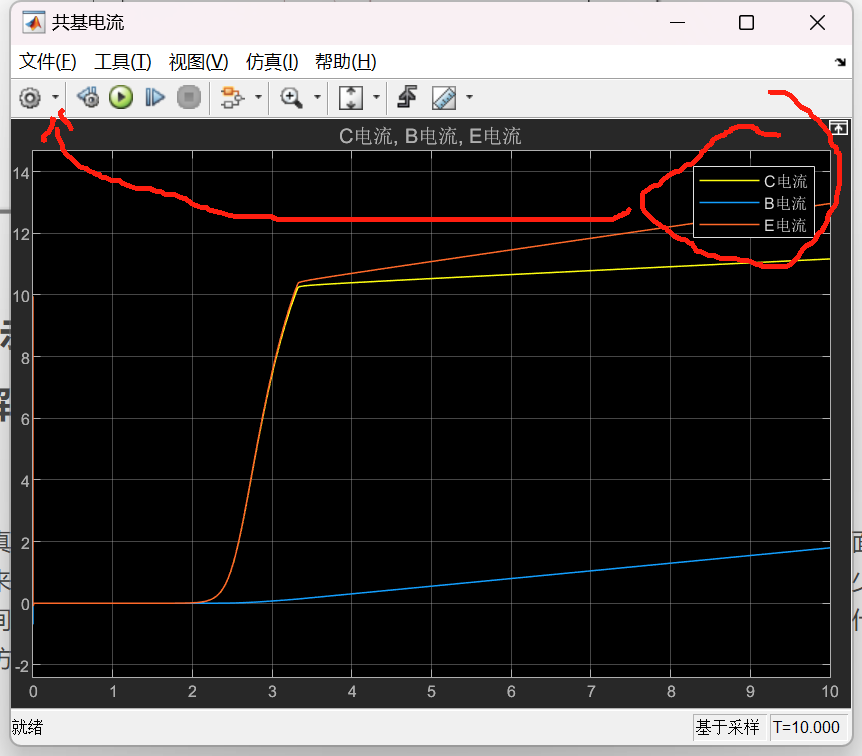
Task: Expand the measurements dropdown arrow
Action: (x=469, y=97)
